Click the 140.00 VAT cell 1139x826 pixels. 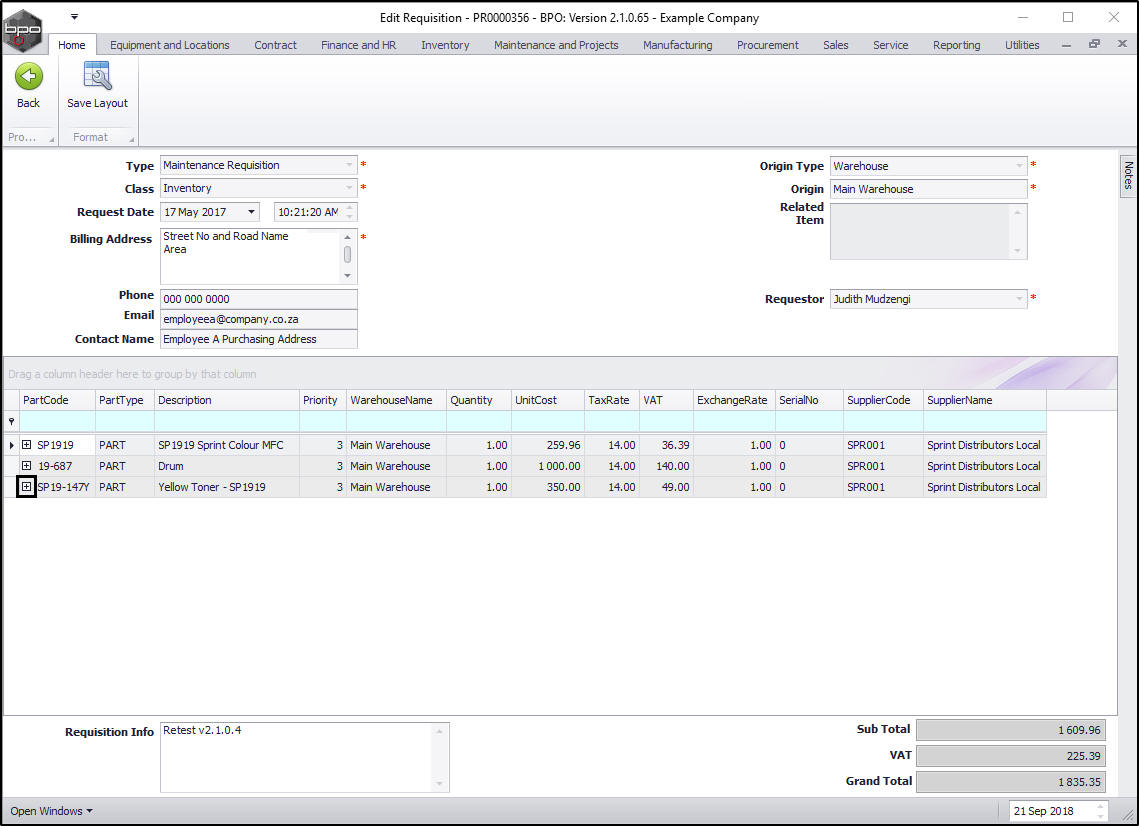(666, 466)
